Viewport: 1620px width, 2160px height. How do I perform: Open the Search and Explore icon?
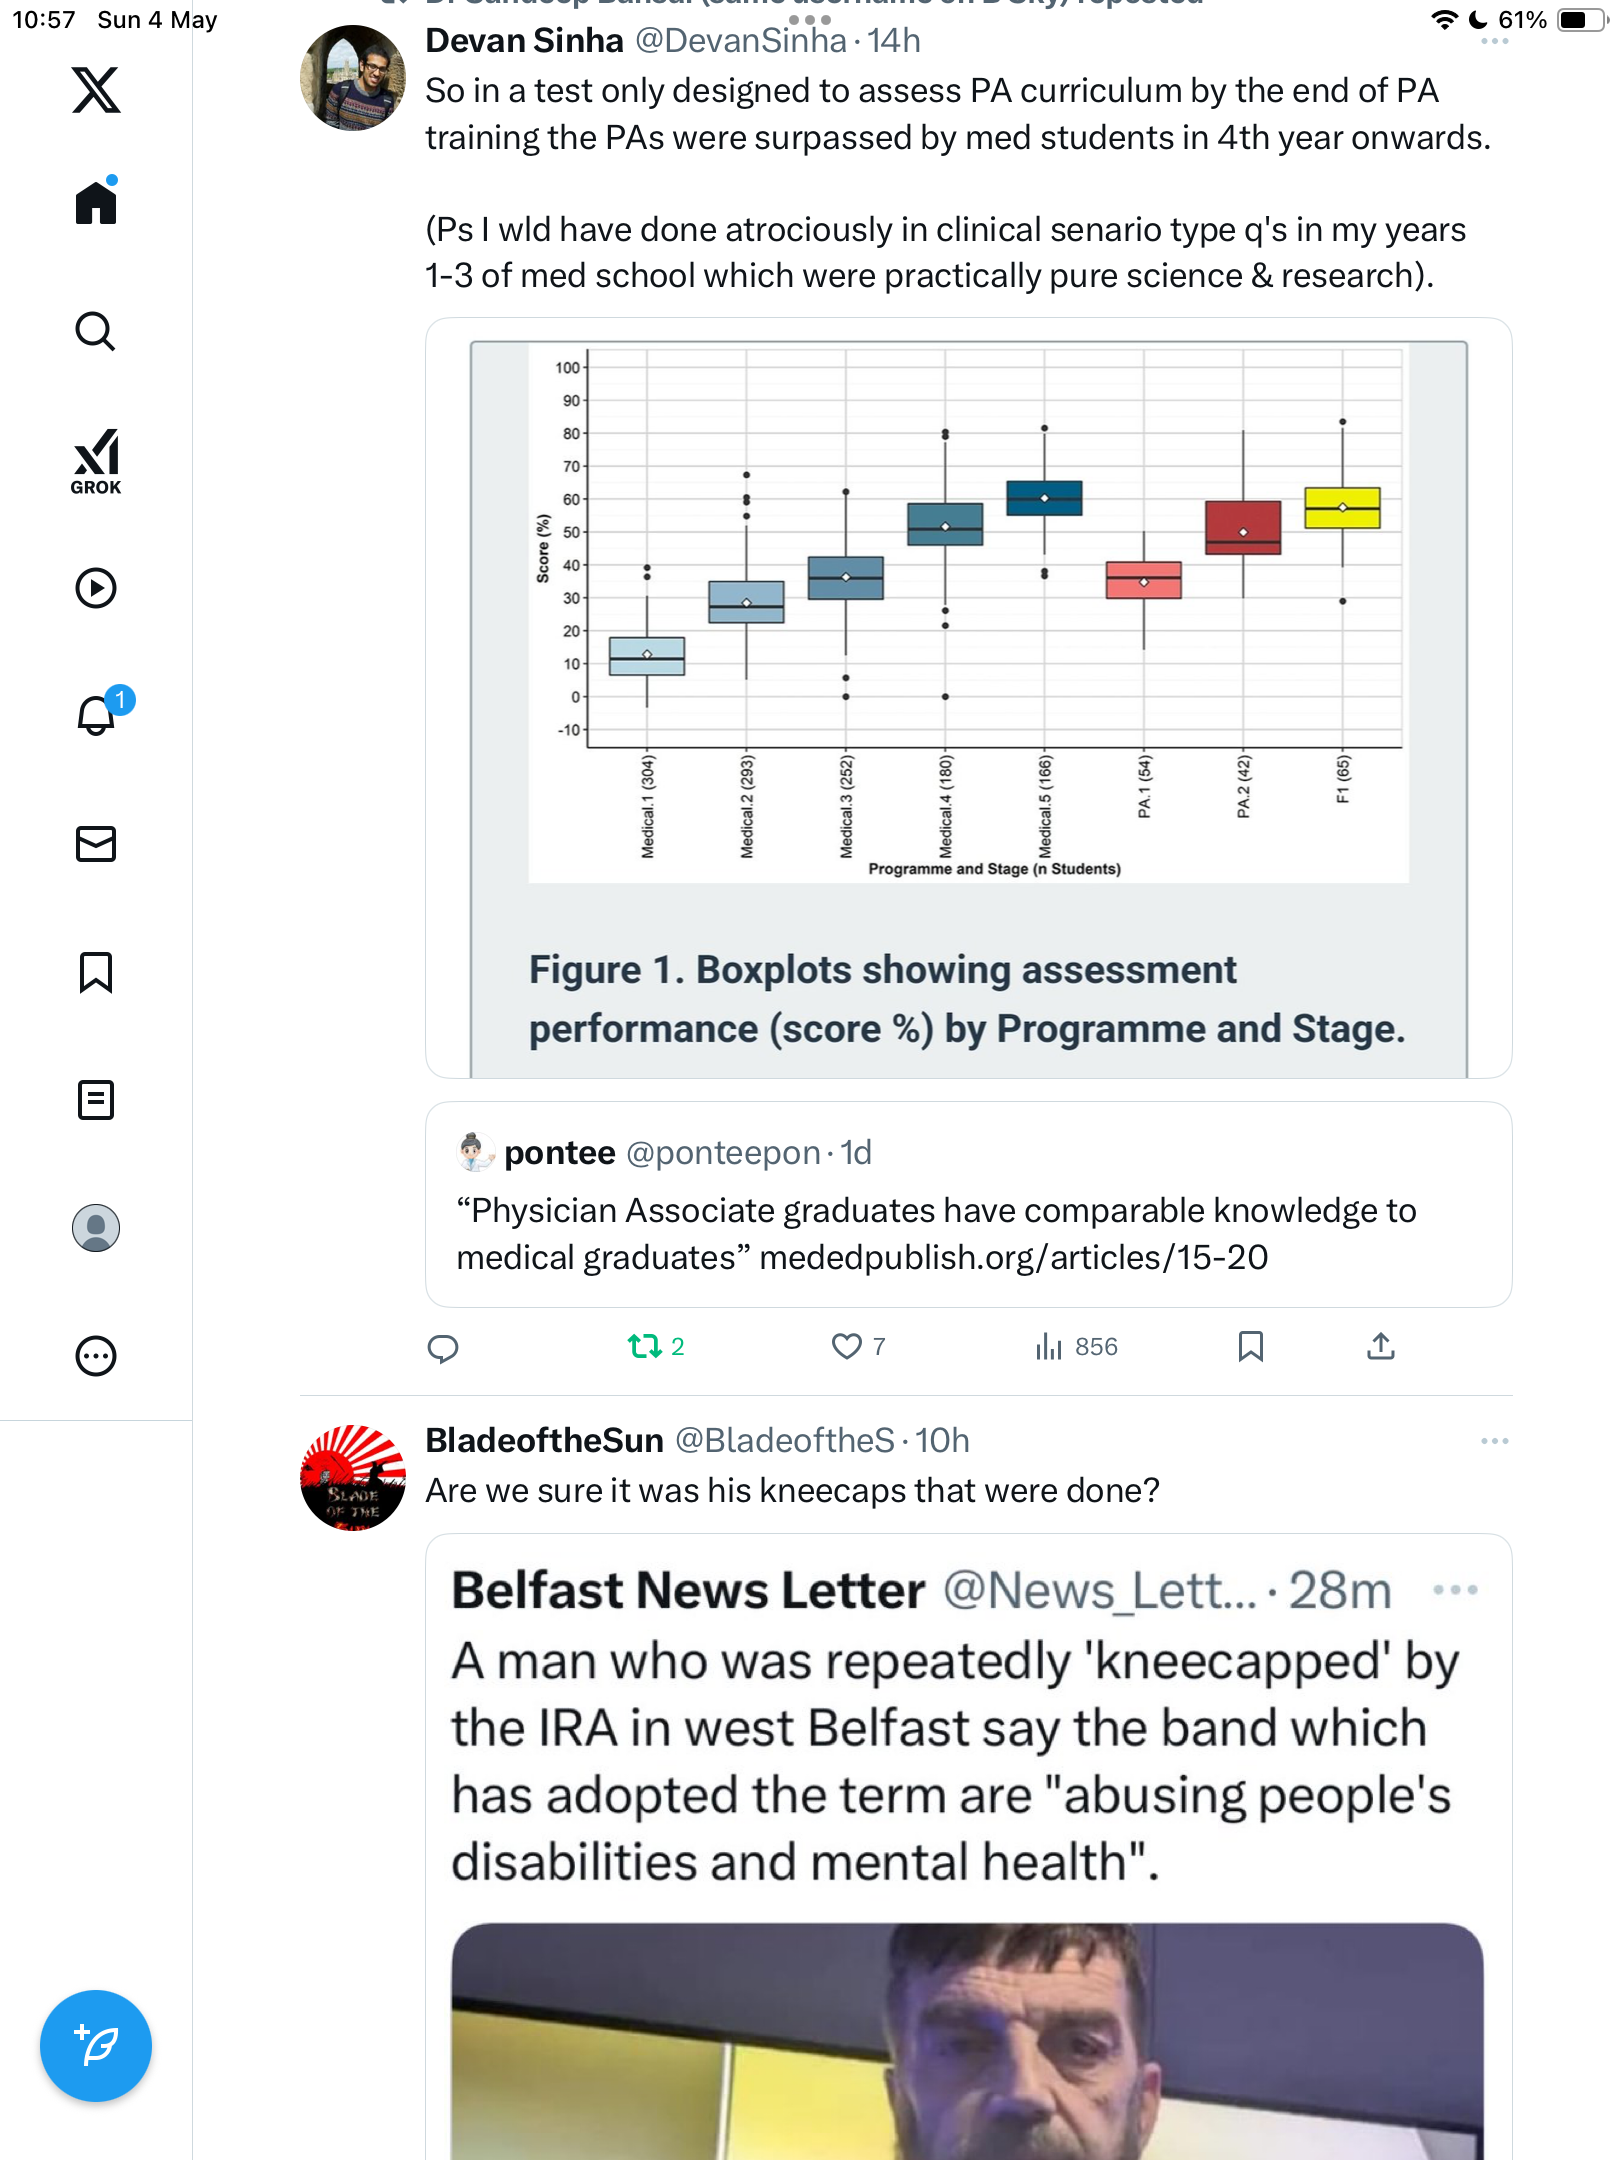[x=96, y=331]
